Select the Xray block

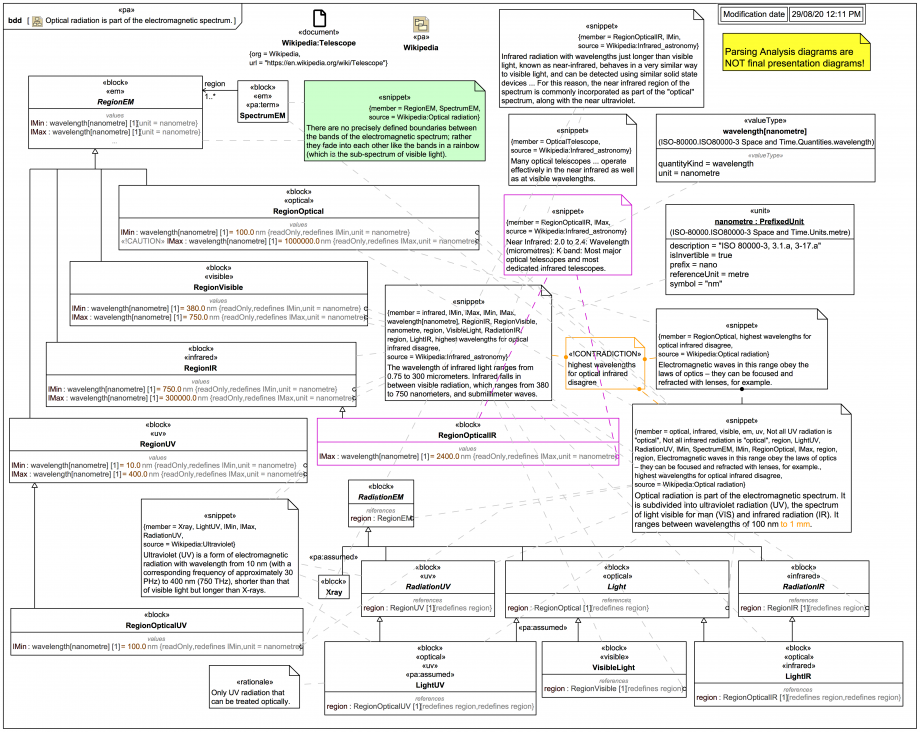332,586
